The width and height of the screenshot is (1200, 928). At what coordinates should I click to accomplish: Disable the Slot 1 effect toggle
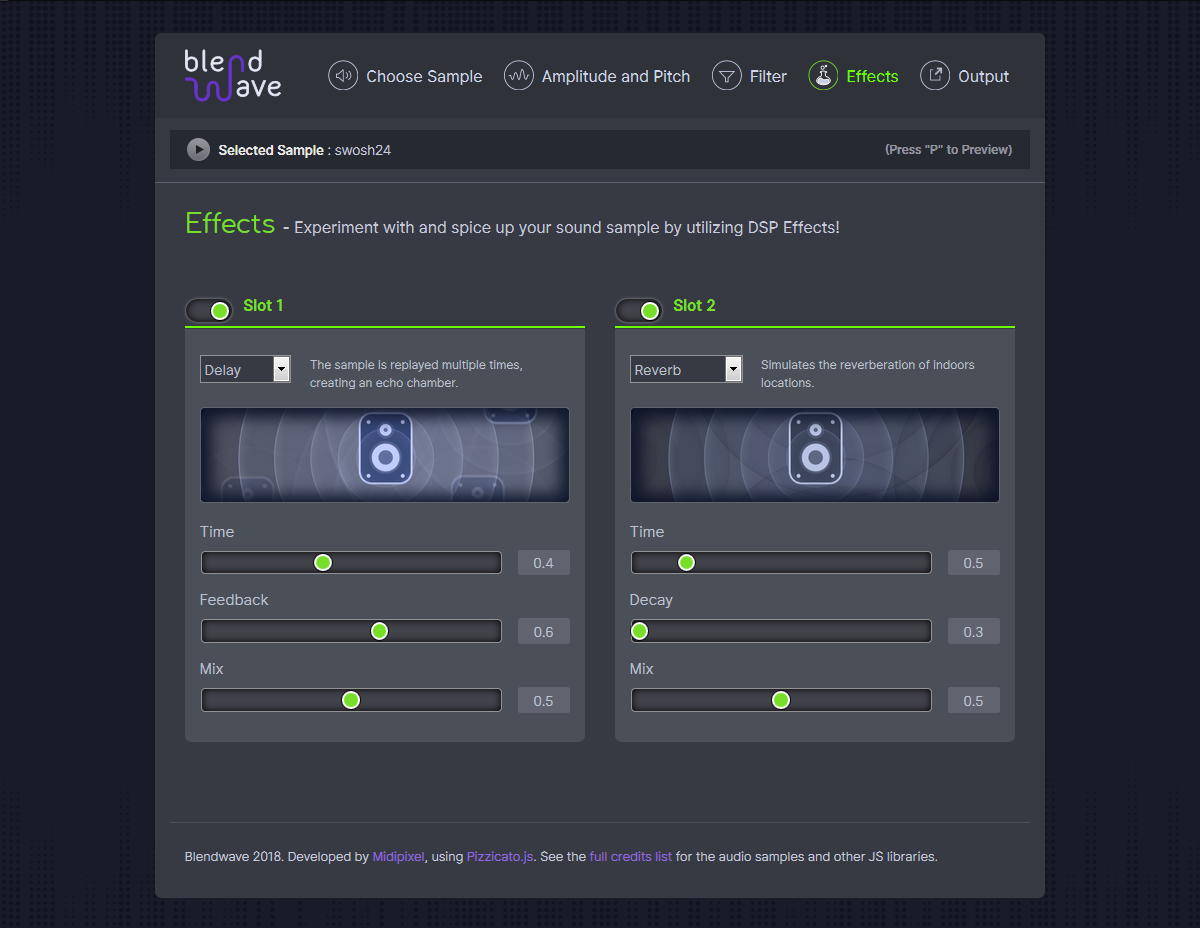[209, 310]
